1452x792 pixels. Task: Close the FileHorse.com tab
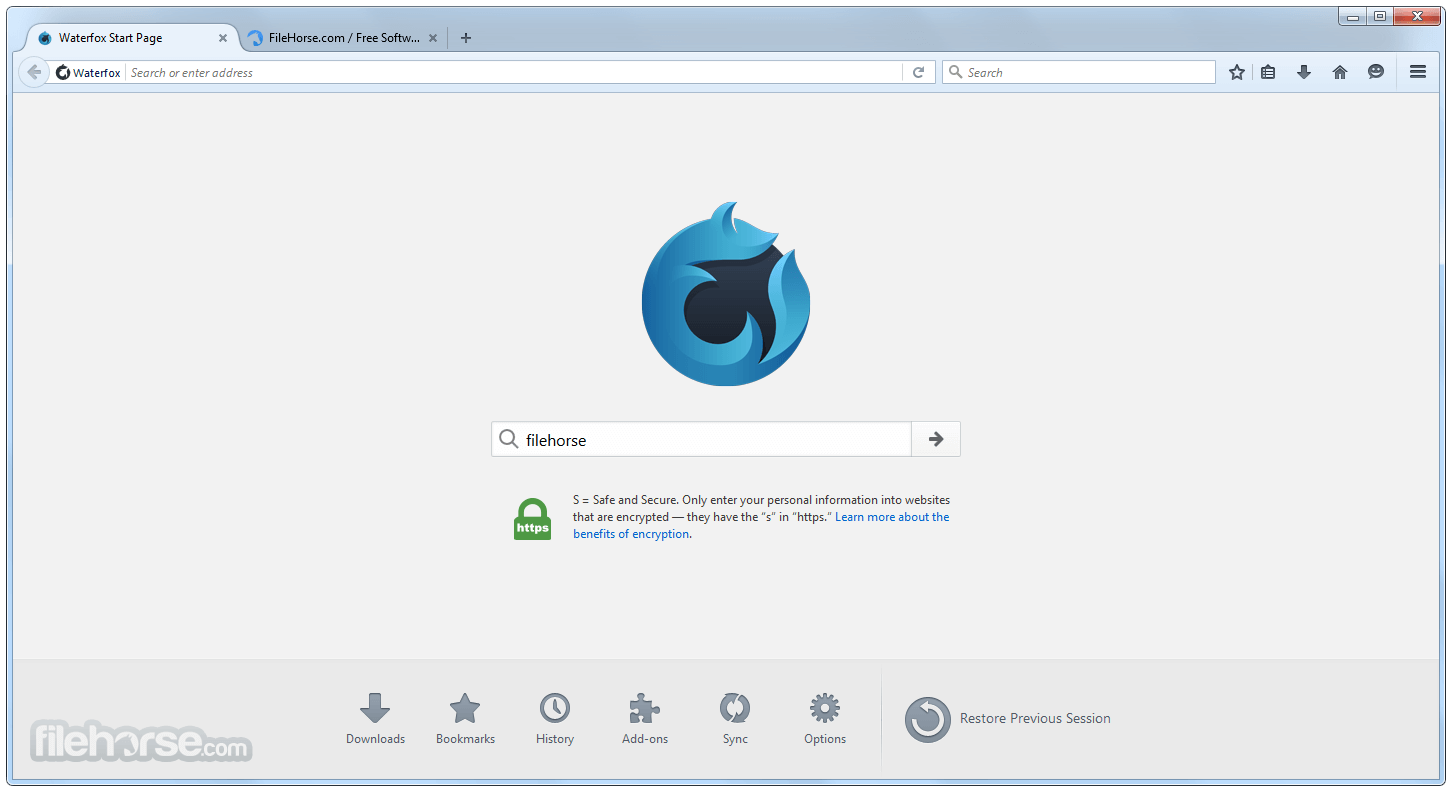(x=433, y=38)
